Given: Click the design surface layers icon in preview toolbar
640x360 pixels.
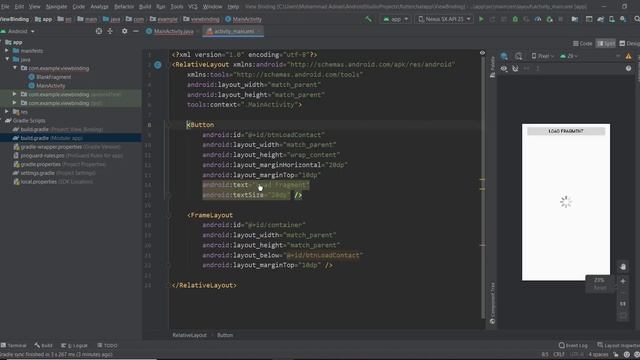Looking at the screenshot, I should tap(504, 56).
